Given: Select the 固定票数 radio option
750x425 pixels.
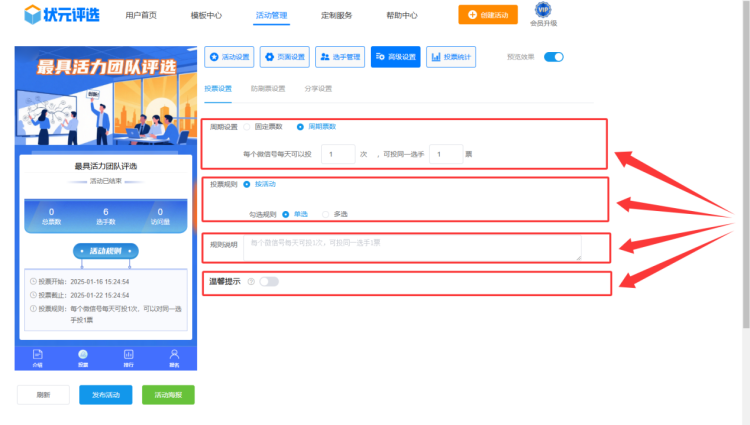Looking at the screenshot, I should point(247,127).
